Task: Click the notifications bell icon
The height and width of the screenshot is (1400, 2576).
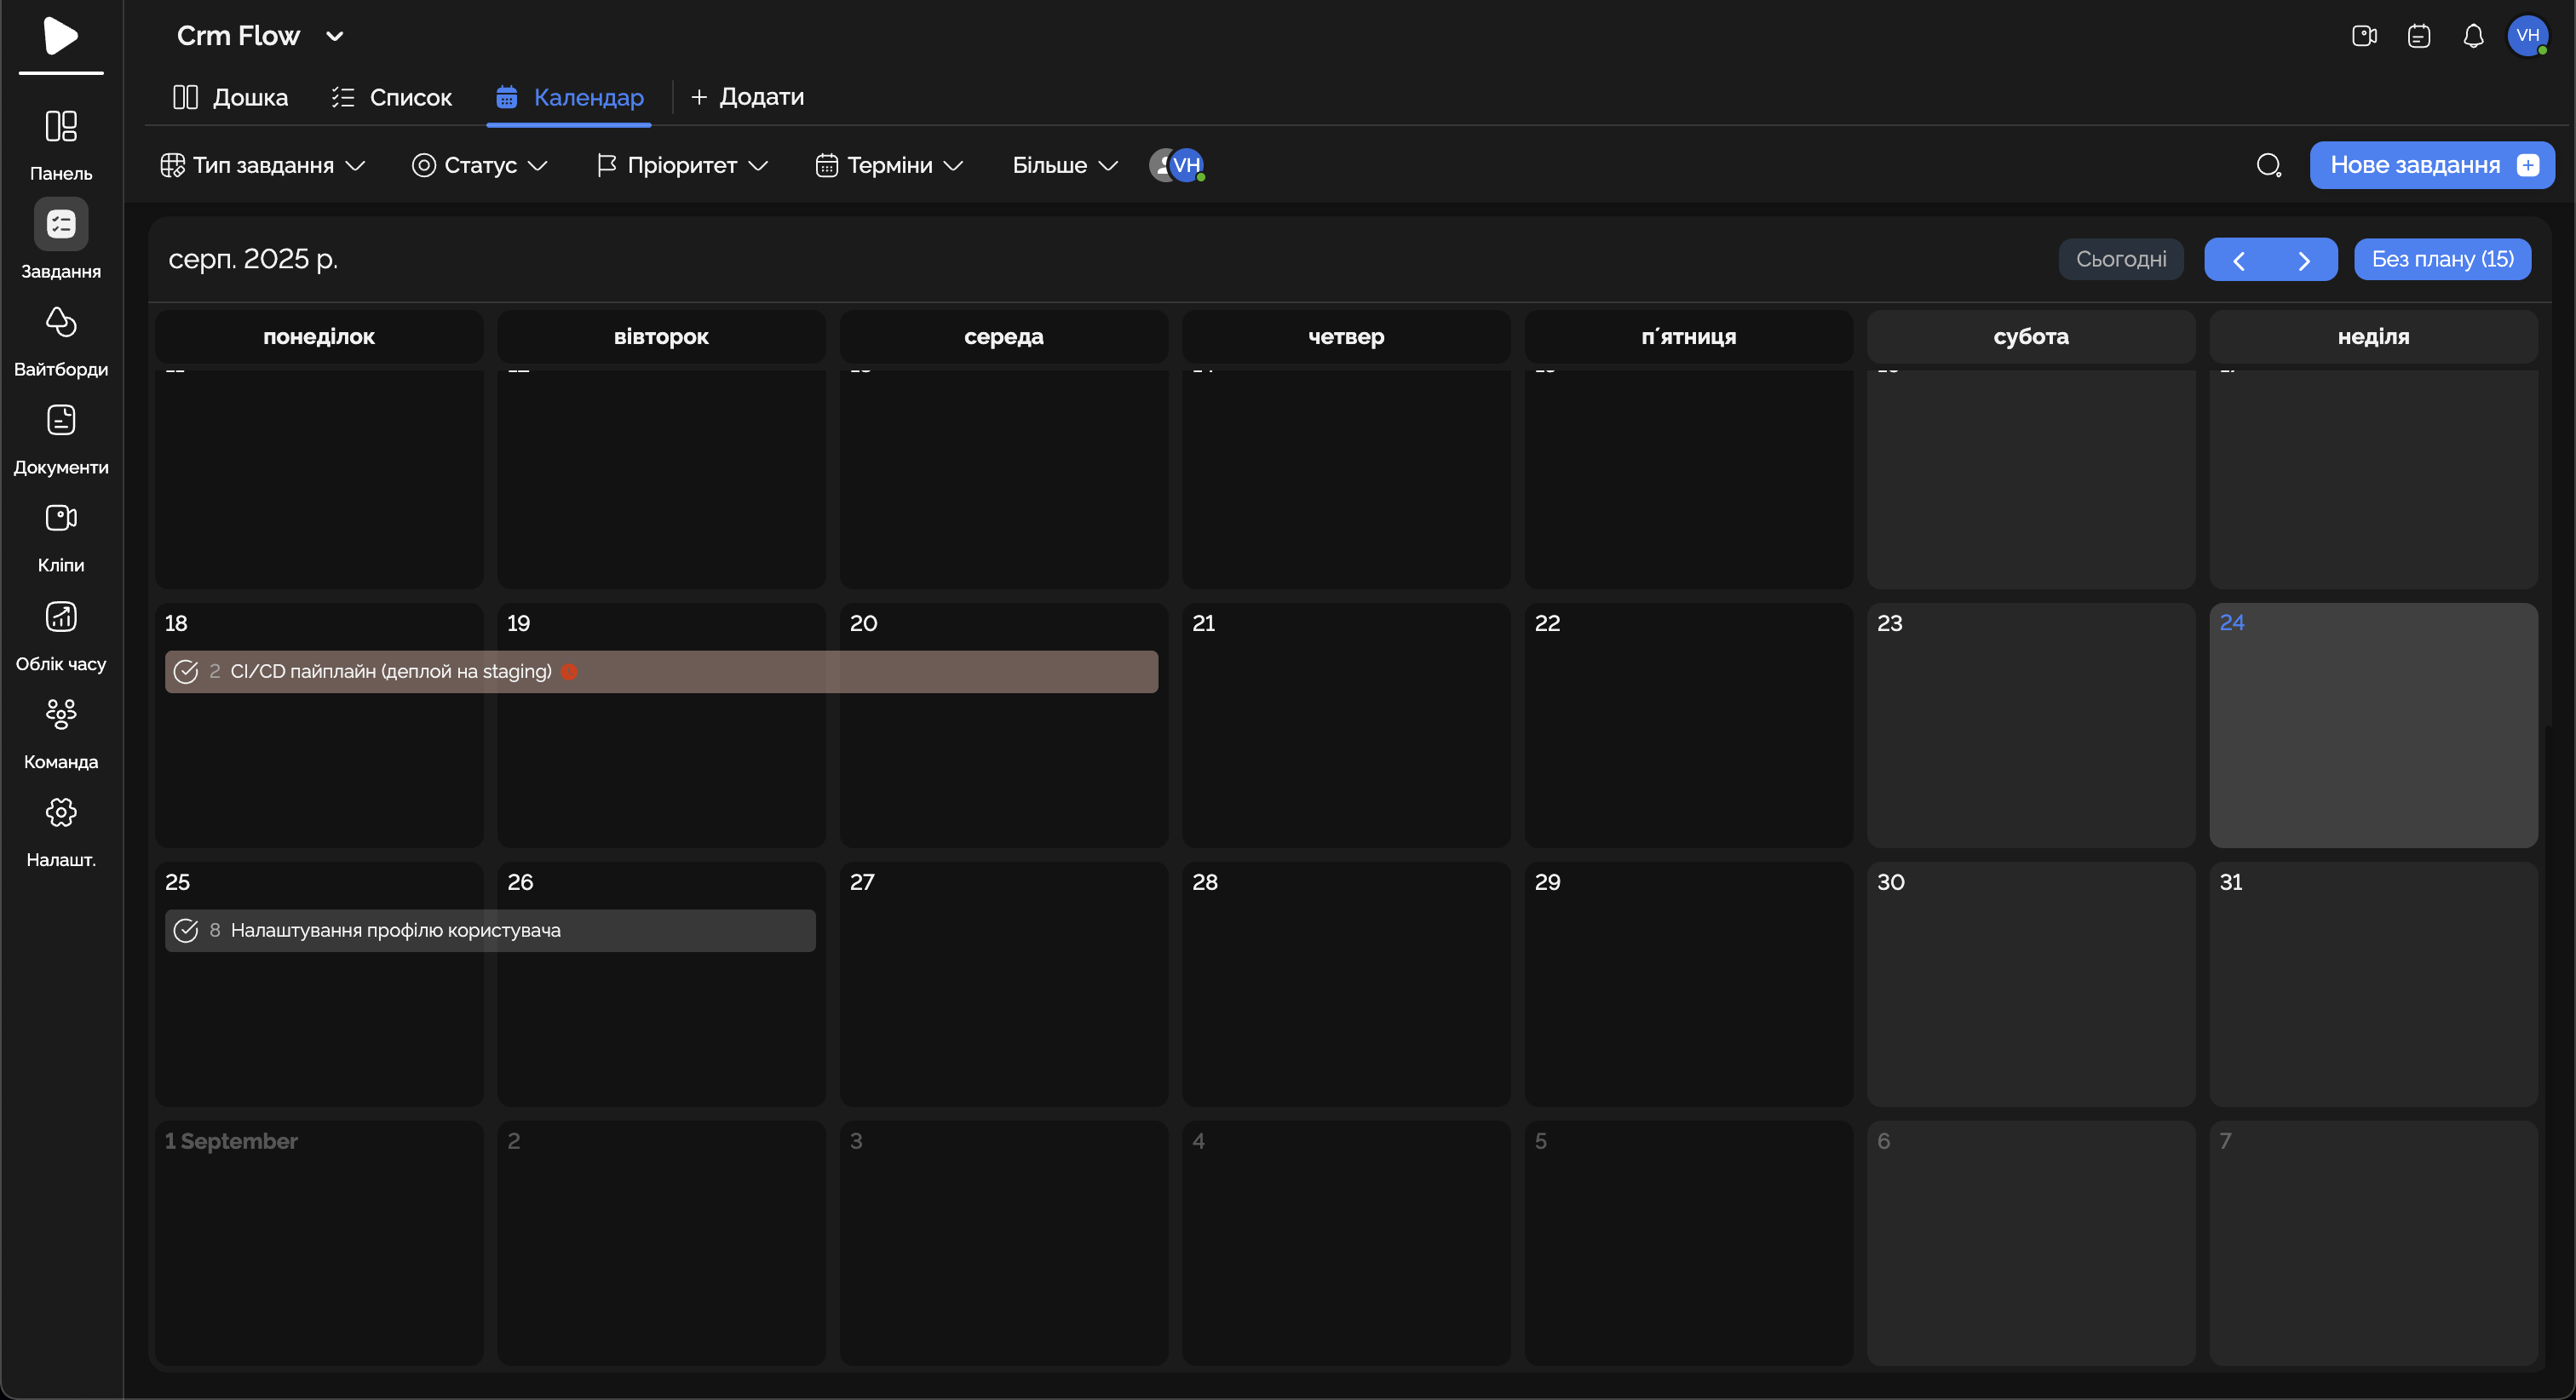Action: tap(2472, 36)
